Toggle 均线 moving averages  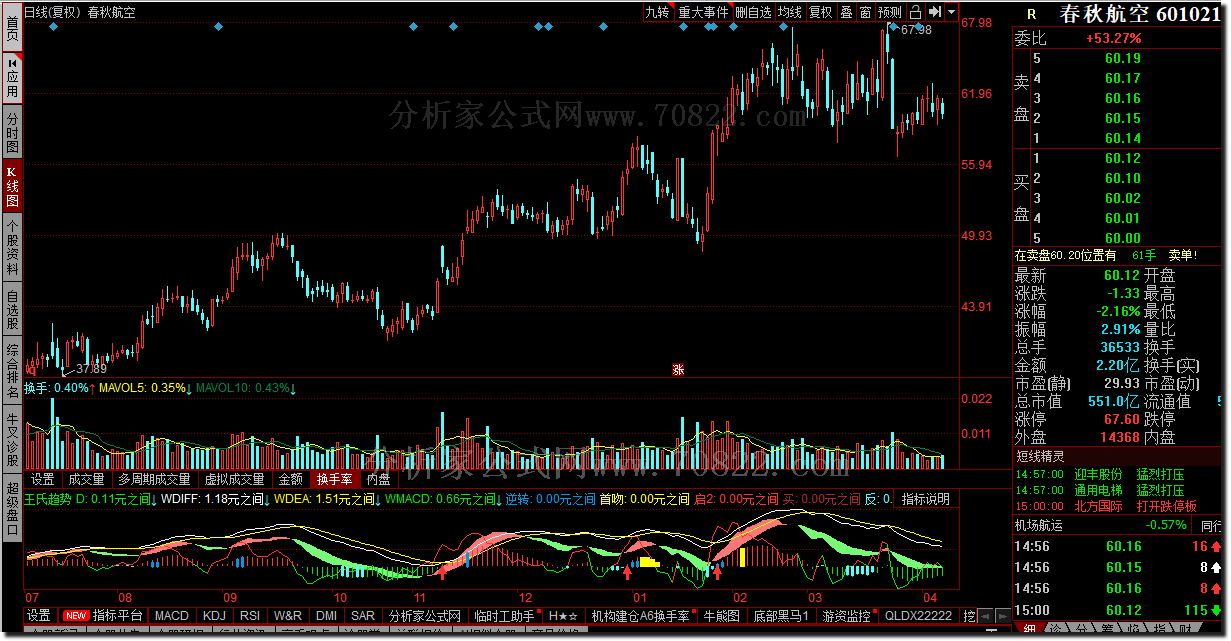click(790, 12)
